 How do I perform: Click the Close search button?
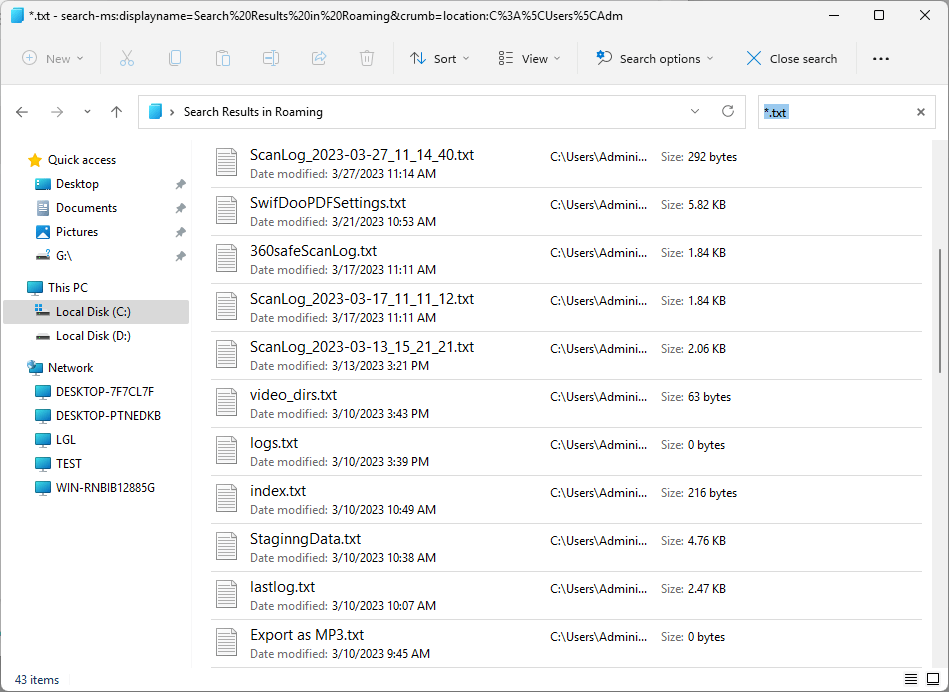pyautogui.click(x=792, y=59)
